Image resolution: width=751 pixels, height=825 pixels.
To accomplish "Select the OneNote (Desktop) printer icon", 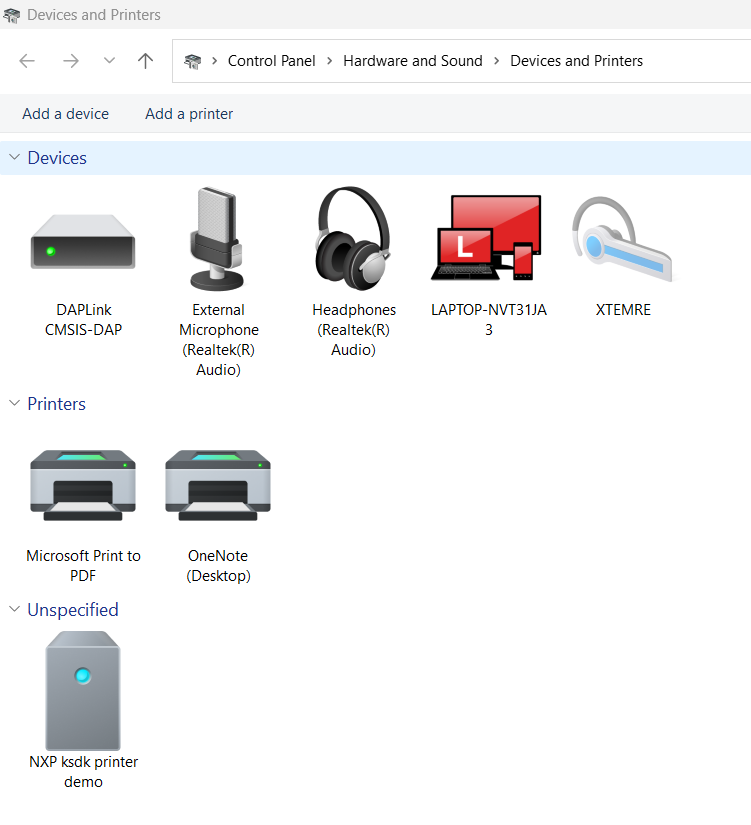I will click(x=218, y=485).
